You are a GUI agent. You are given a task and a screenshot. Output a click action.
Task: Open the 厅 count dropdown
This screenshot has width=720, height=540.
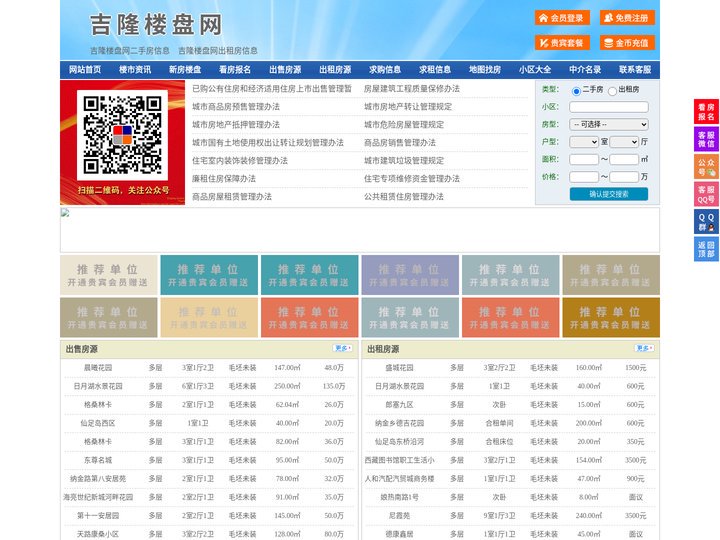coord(624,142)
